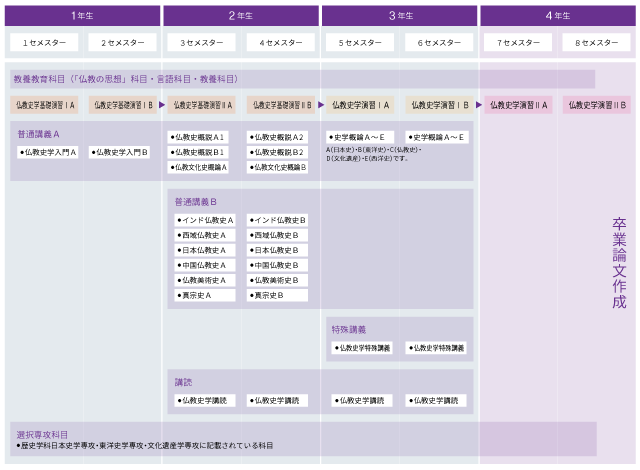Select the 7セメスター box
The height and width of the screenshot is (470, 640).
tap(518, 42)
